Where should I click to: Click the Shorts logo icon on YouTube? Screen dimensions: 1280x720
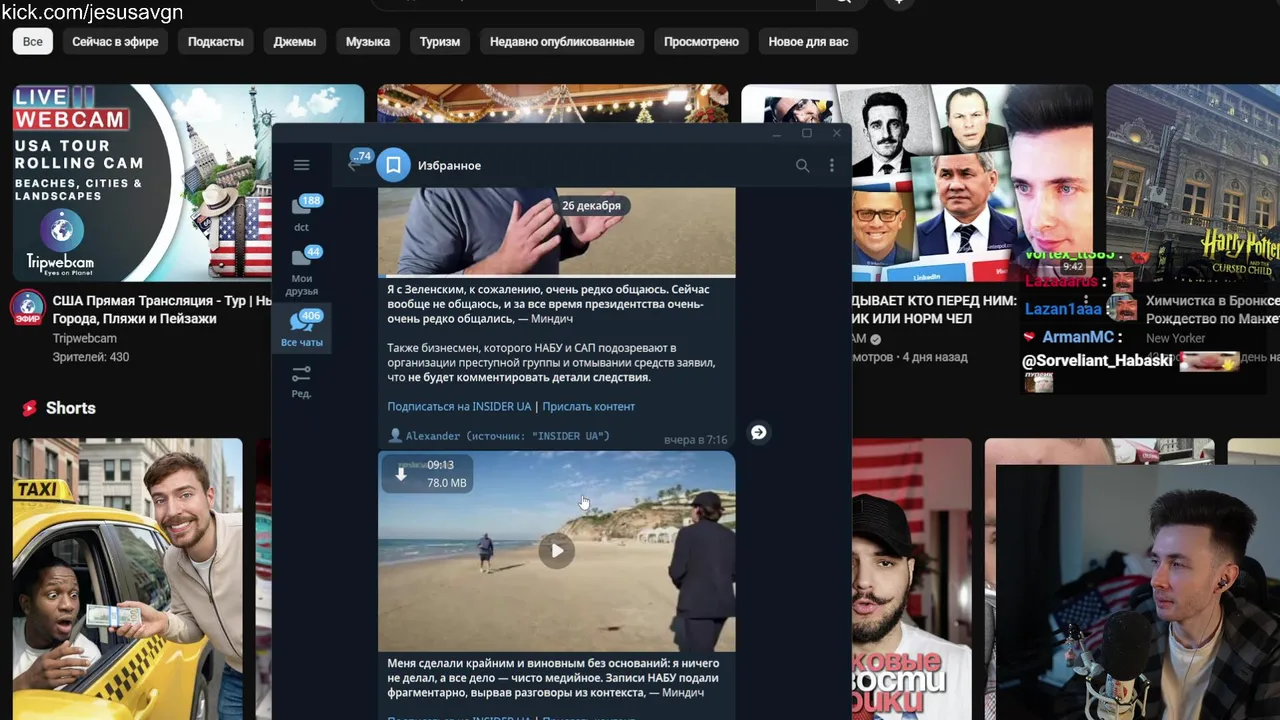[30, 408]
